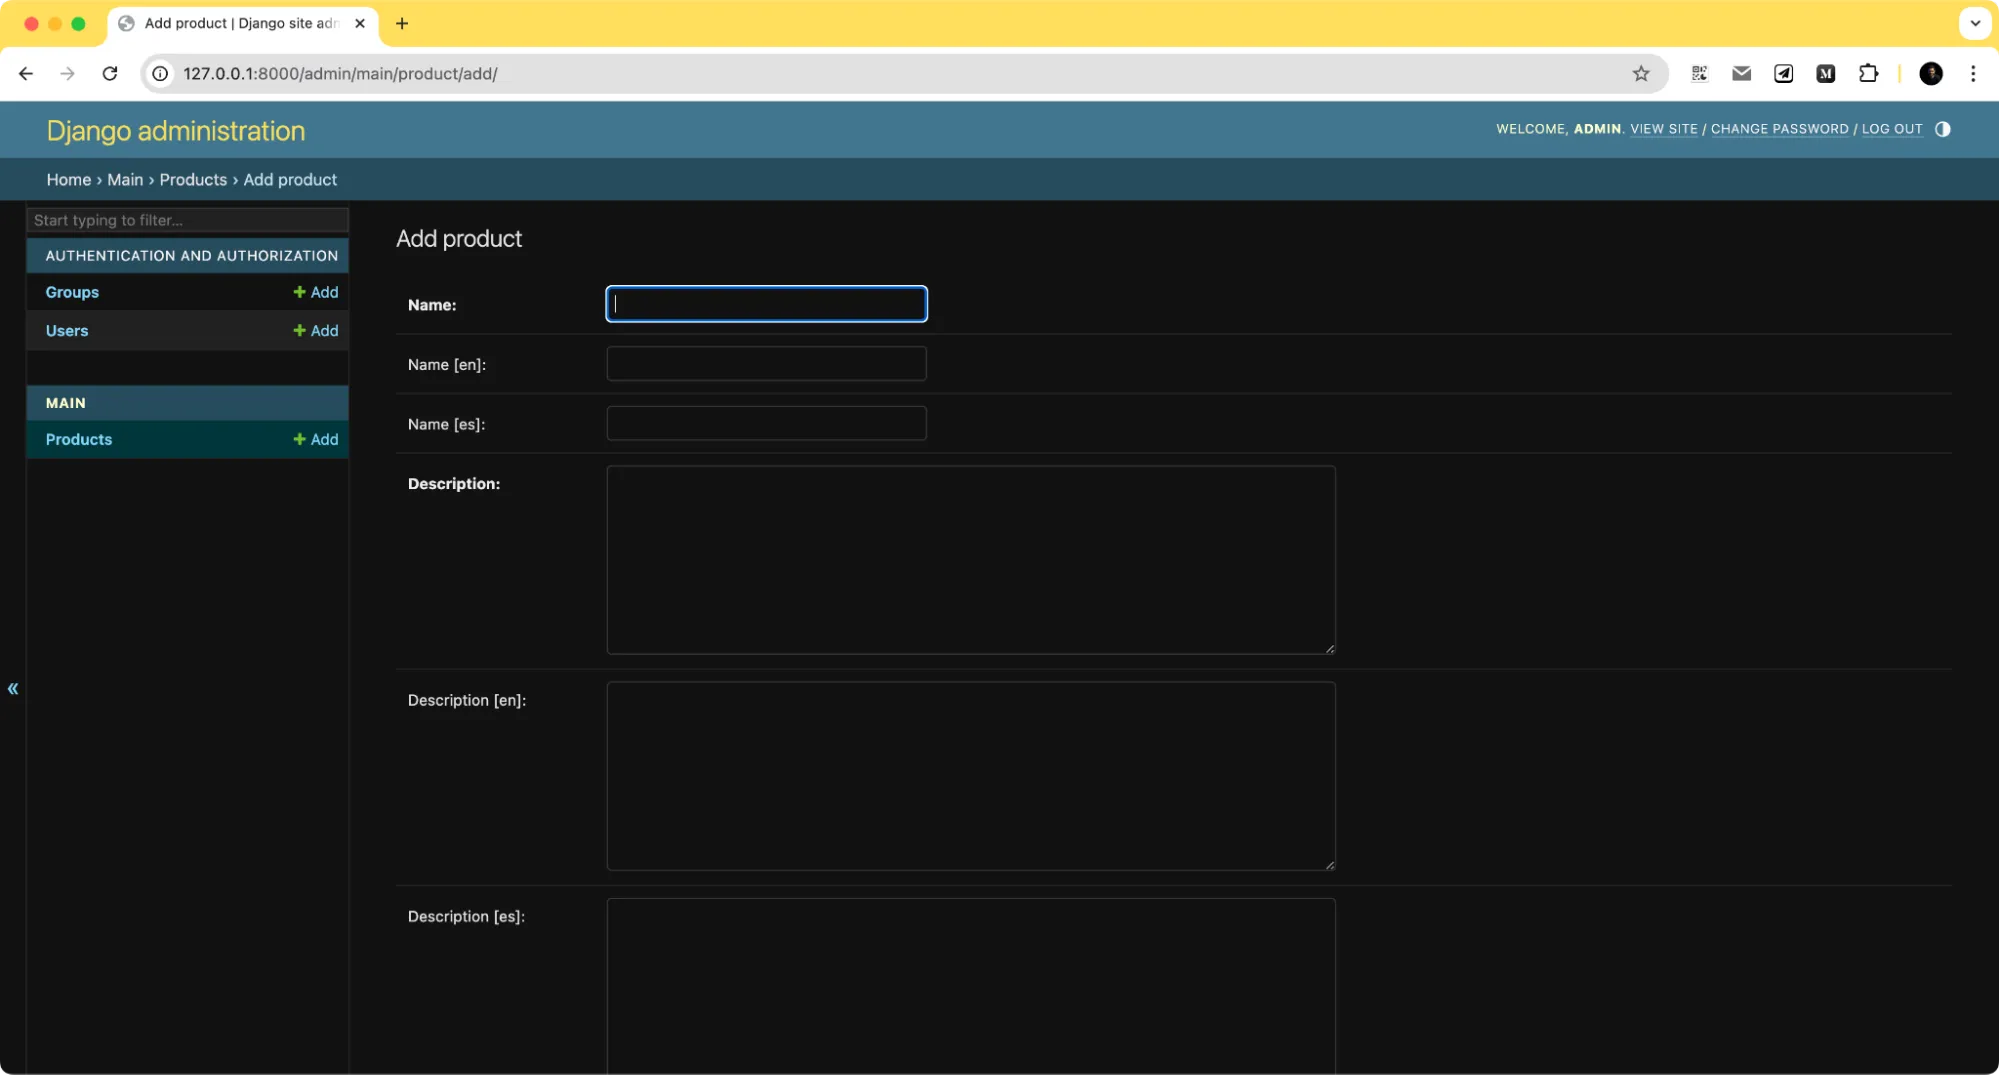Open Chrome's three-dot menu
This screenshot has width=1999, height=1075.
click(1972, 73)
